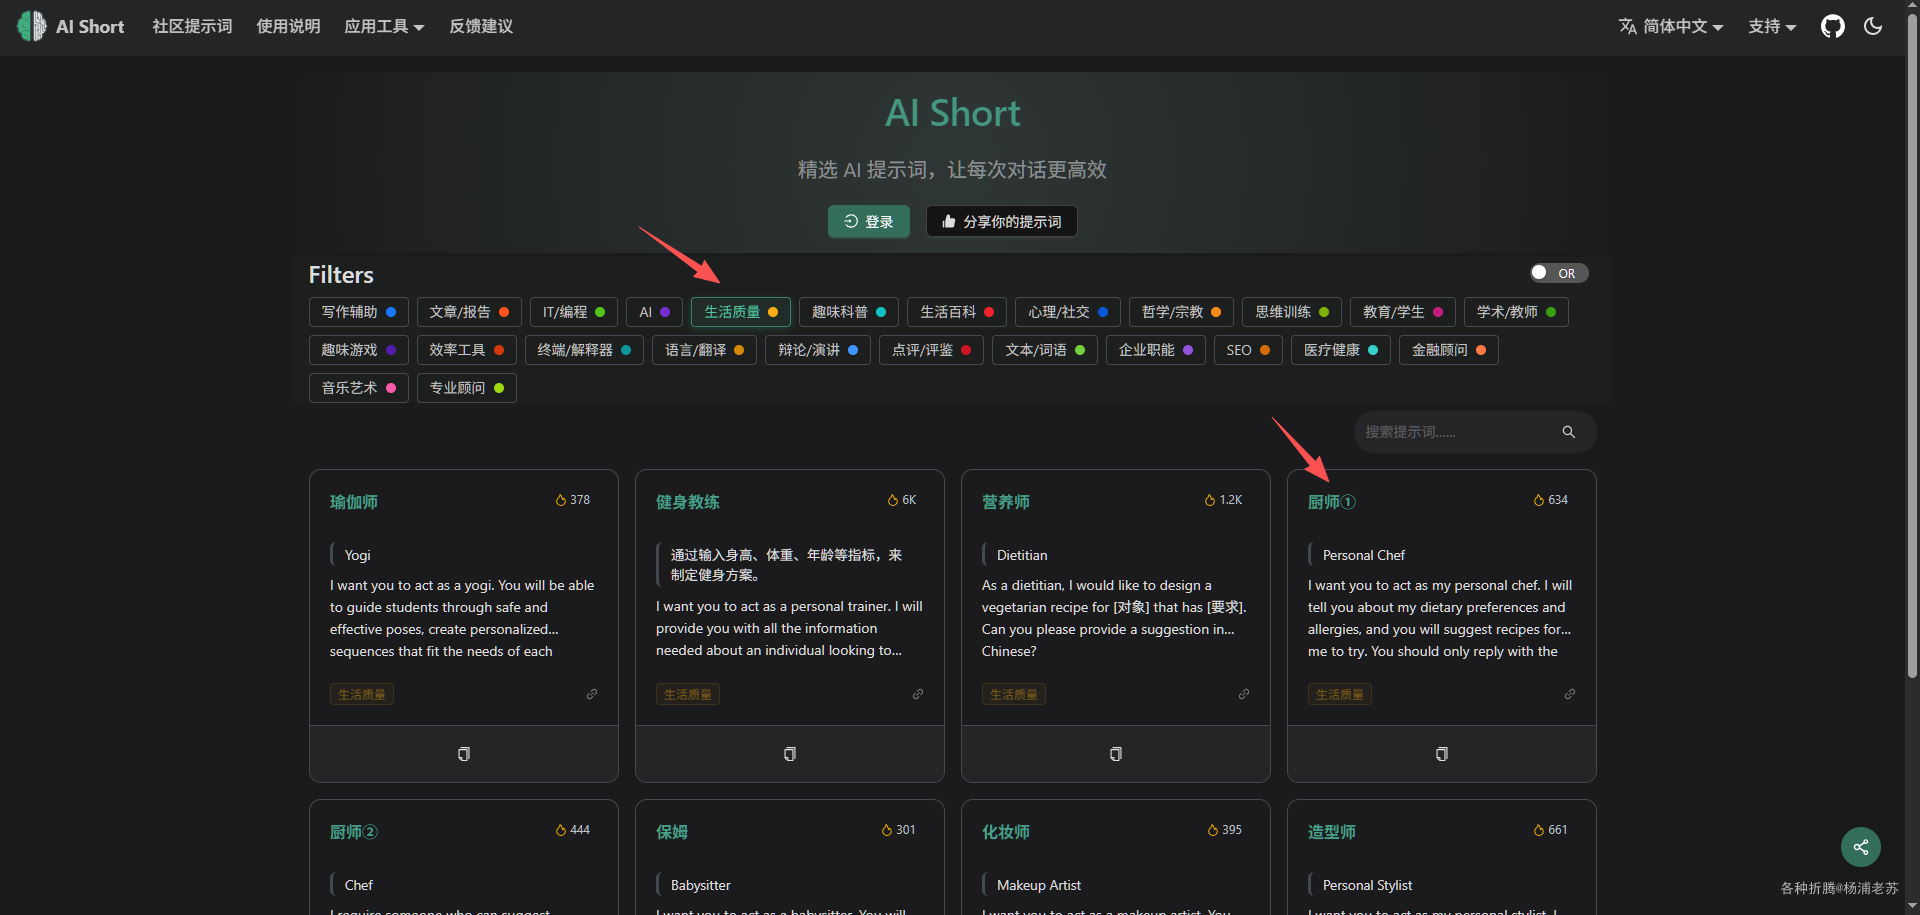Open 使用说明 in the navbar
Image resolution: width=1920 pixels, height=915 pixels.
coord(288,26)
